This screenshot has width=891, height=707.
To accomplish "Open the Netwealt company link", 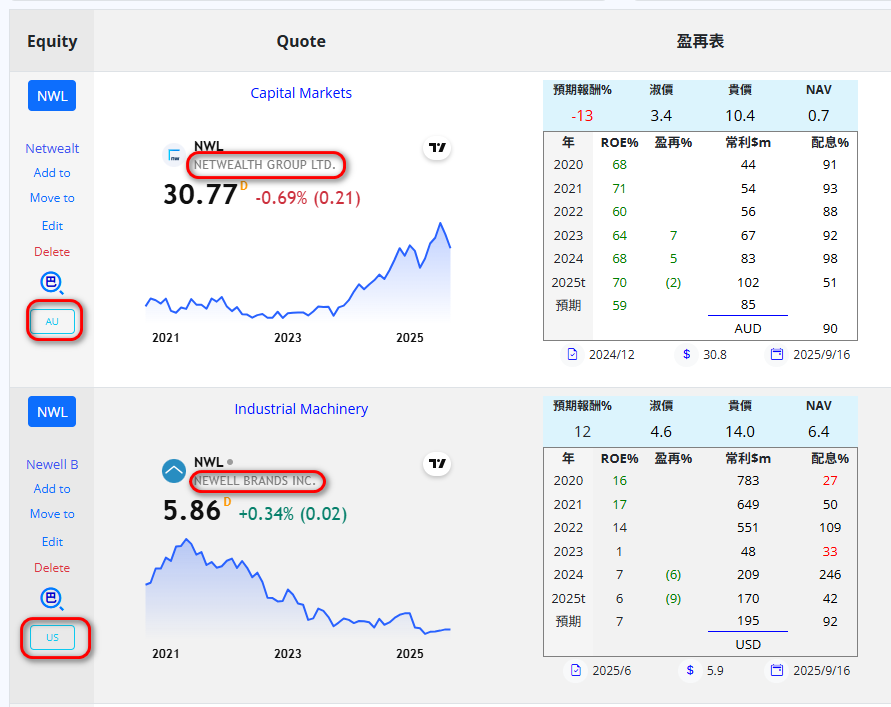I will tap(52, 148).
